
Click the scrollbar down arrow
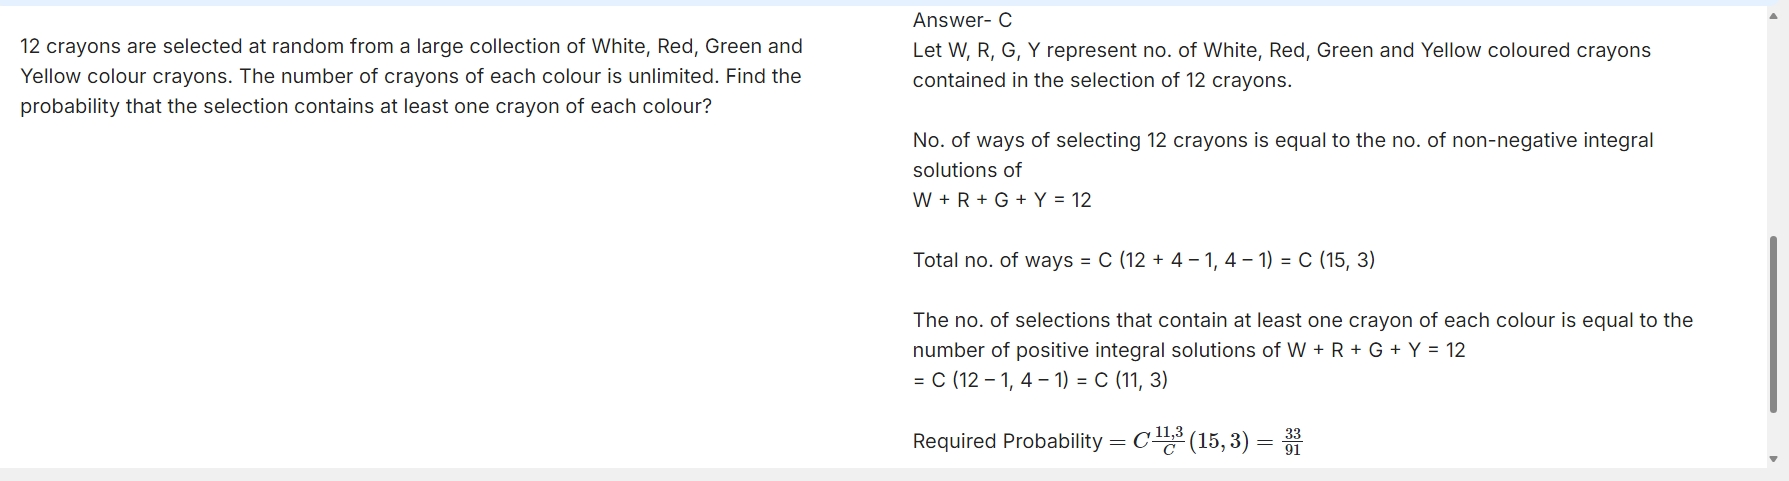point(1774,459)
